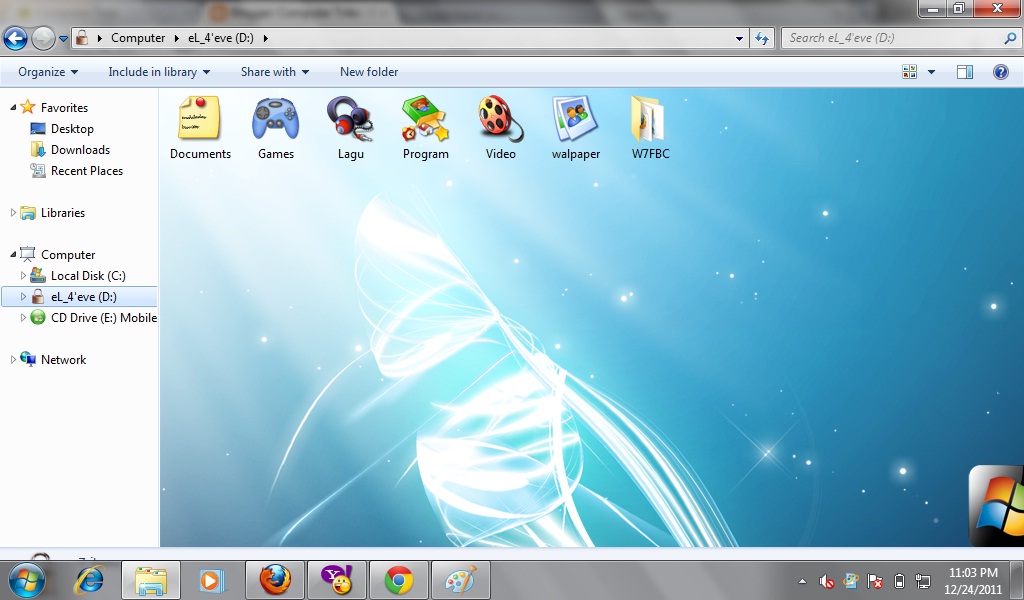Launch Firefox from the taskbar

pyautogui.click(x=275, y=579)
